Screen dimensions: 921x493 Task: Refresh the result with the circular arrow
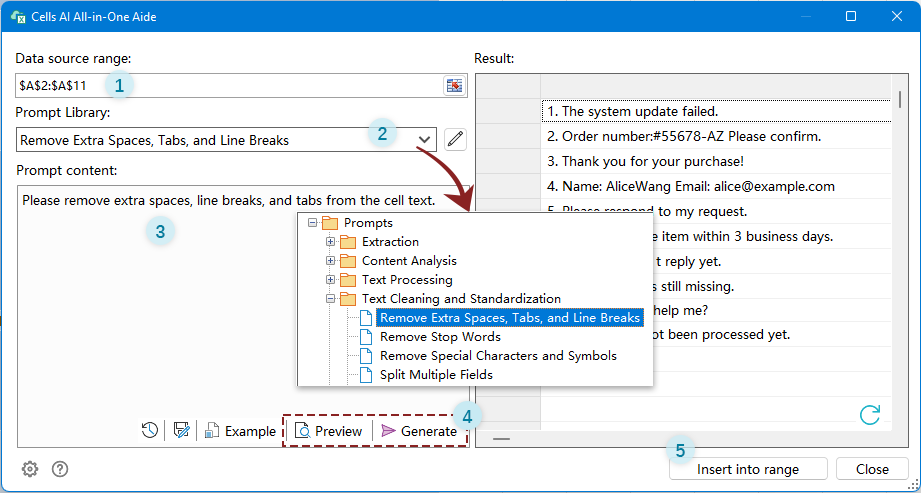coord(869,415)
